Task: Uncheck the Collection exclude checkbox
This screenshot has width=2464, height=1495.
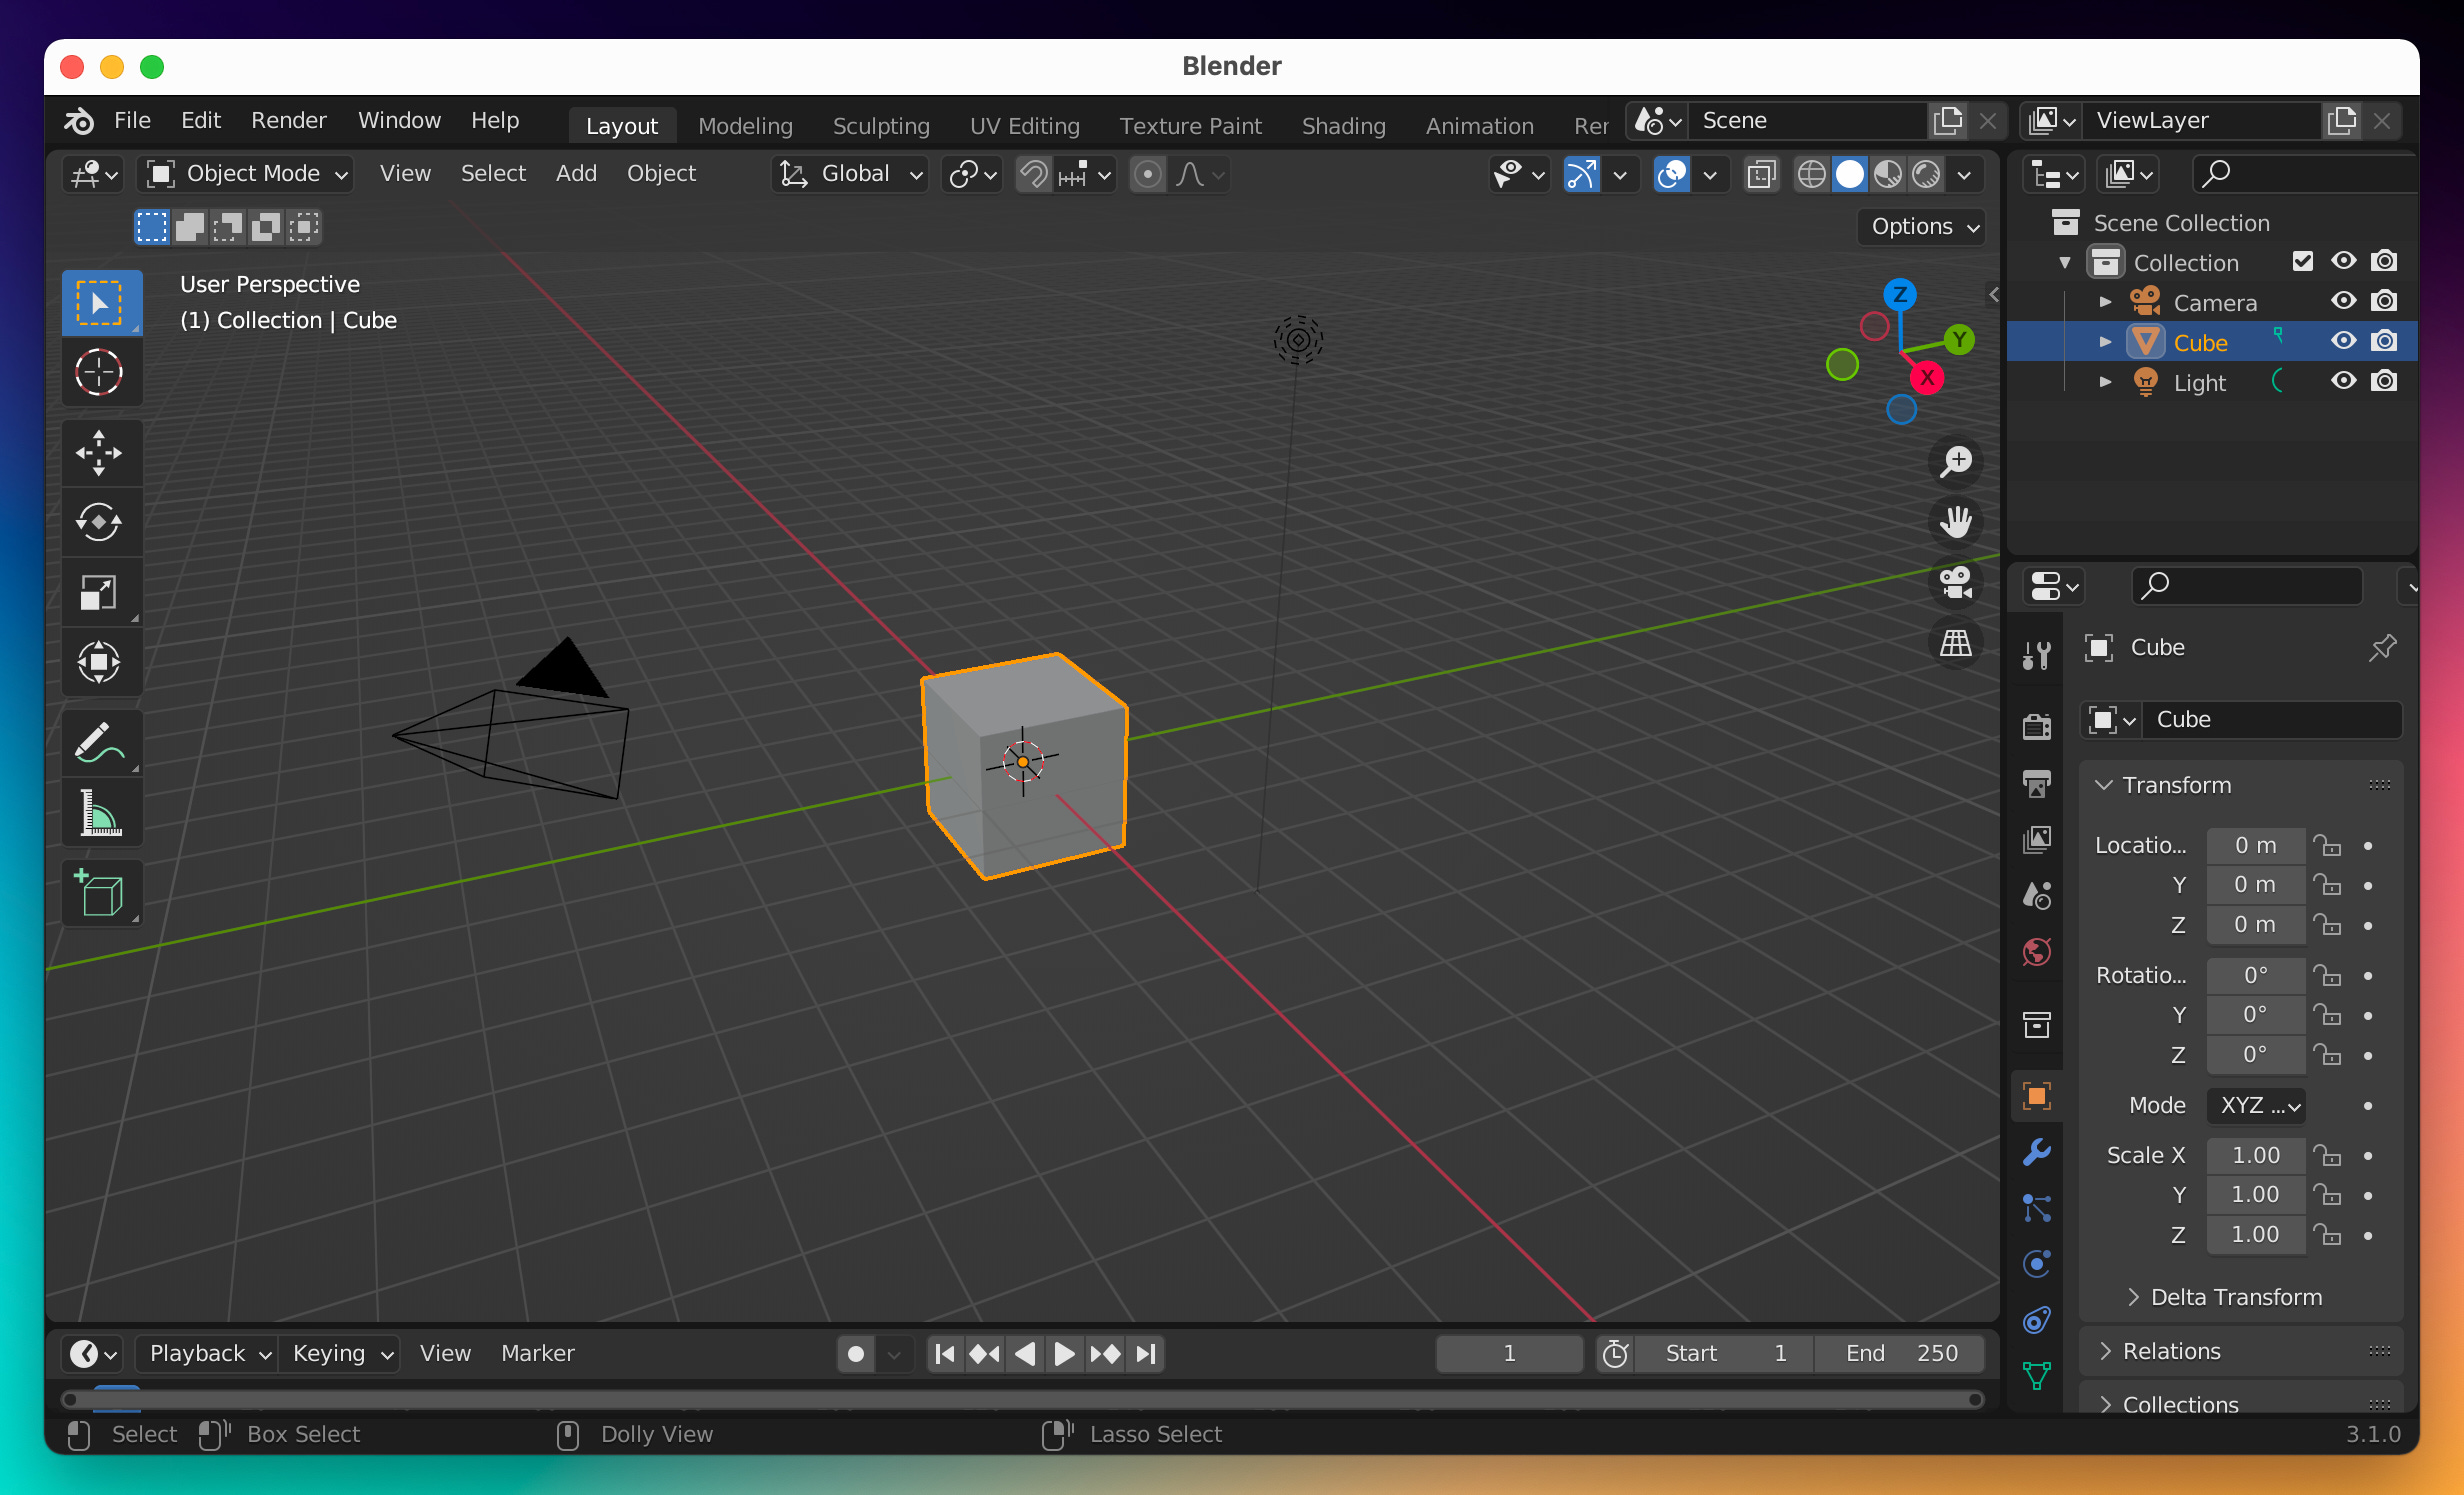Action: [x=2302, y=261]
